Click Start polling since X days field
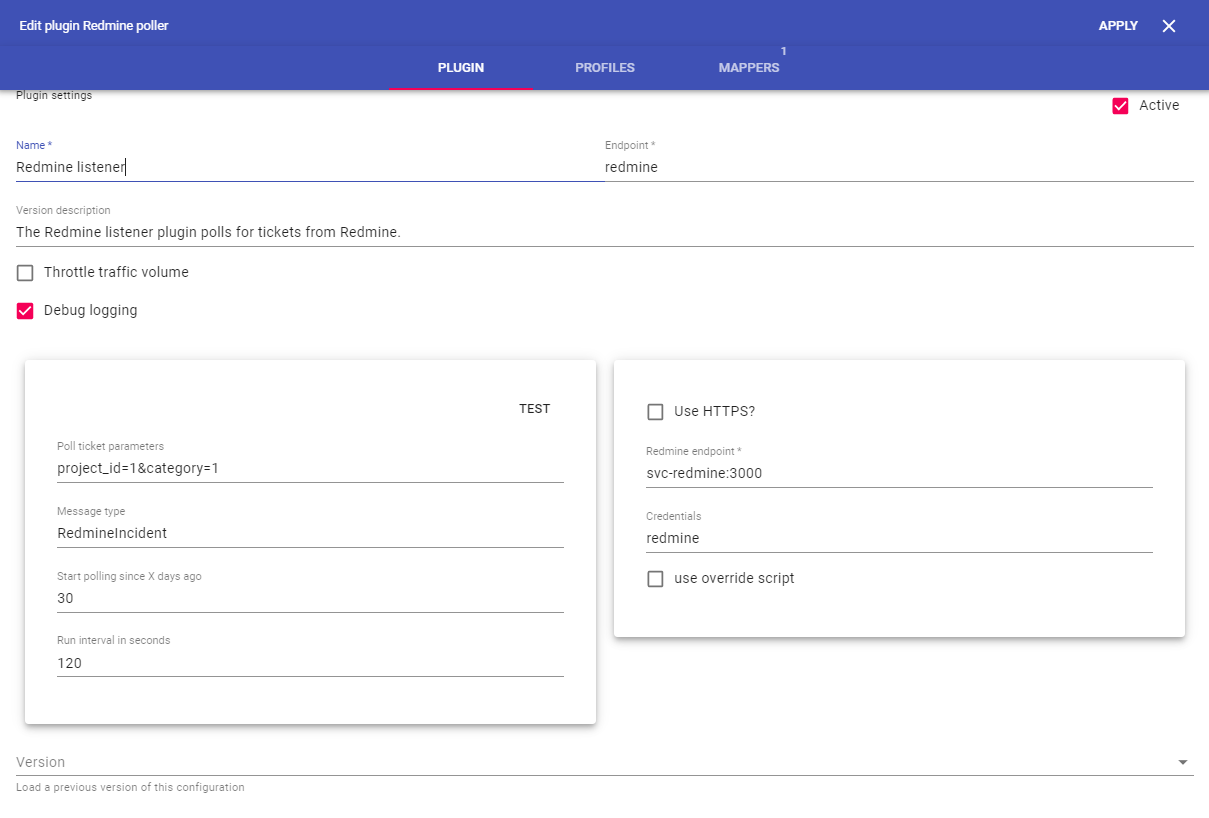 (310, 598)
